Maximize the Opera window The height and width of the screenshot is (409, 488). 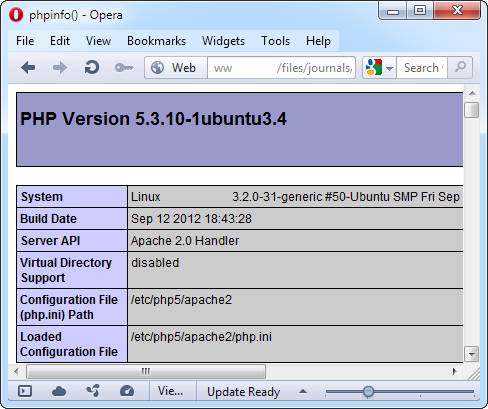pos(420,11)
